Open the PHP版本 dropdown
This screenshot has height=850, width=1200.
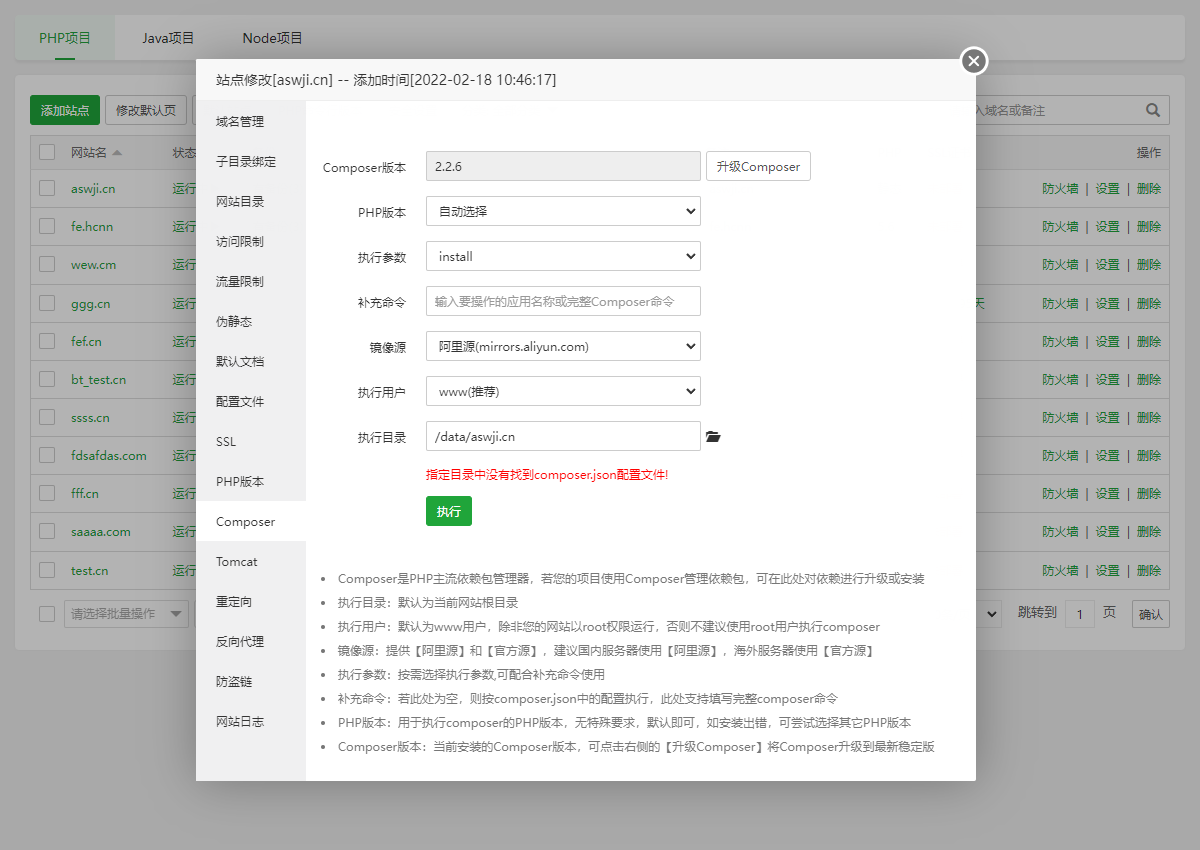(x=563, y=211)
